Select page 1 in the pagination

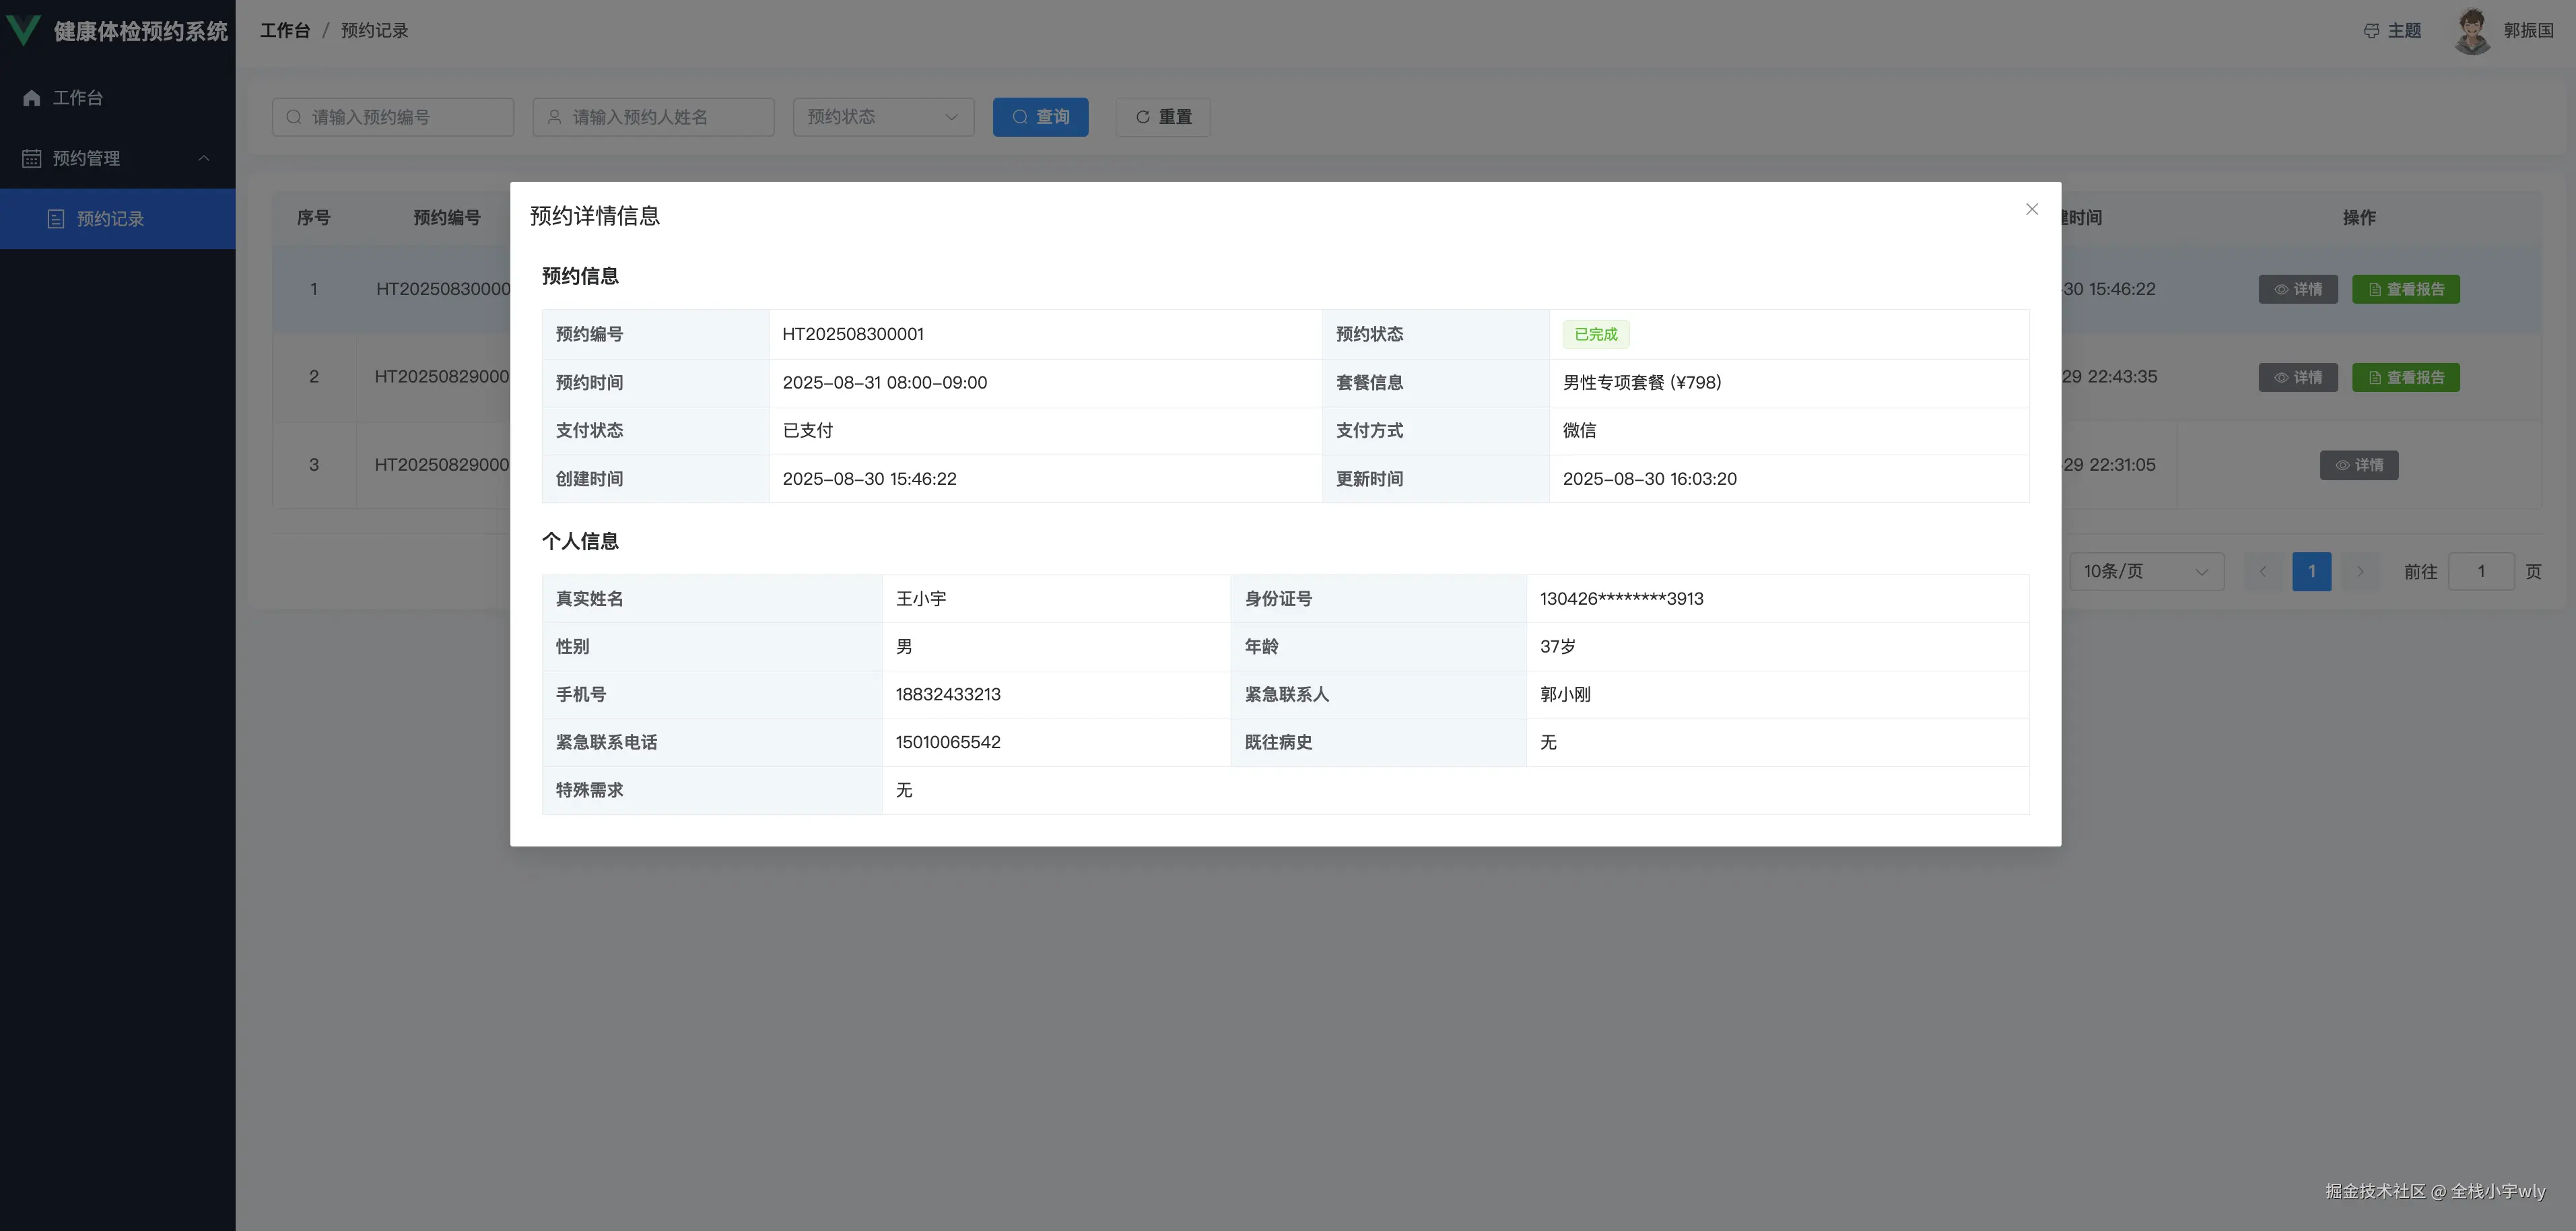pos(2311,571)
